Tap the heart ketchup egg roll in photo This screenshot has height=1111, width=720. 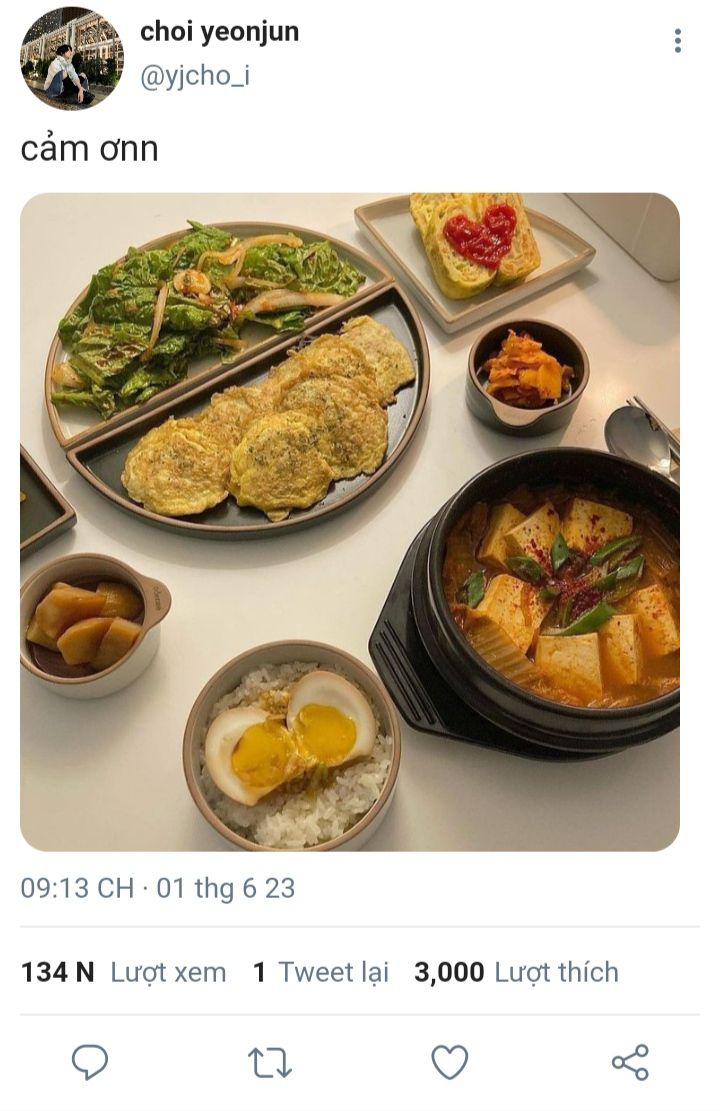(476, 243)
